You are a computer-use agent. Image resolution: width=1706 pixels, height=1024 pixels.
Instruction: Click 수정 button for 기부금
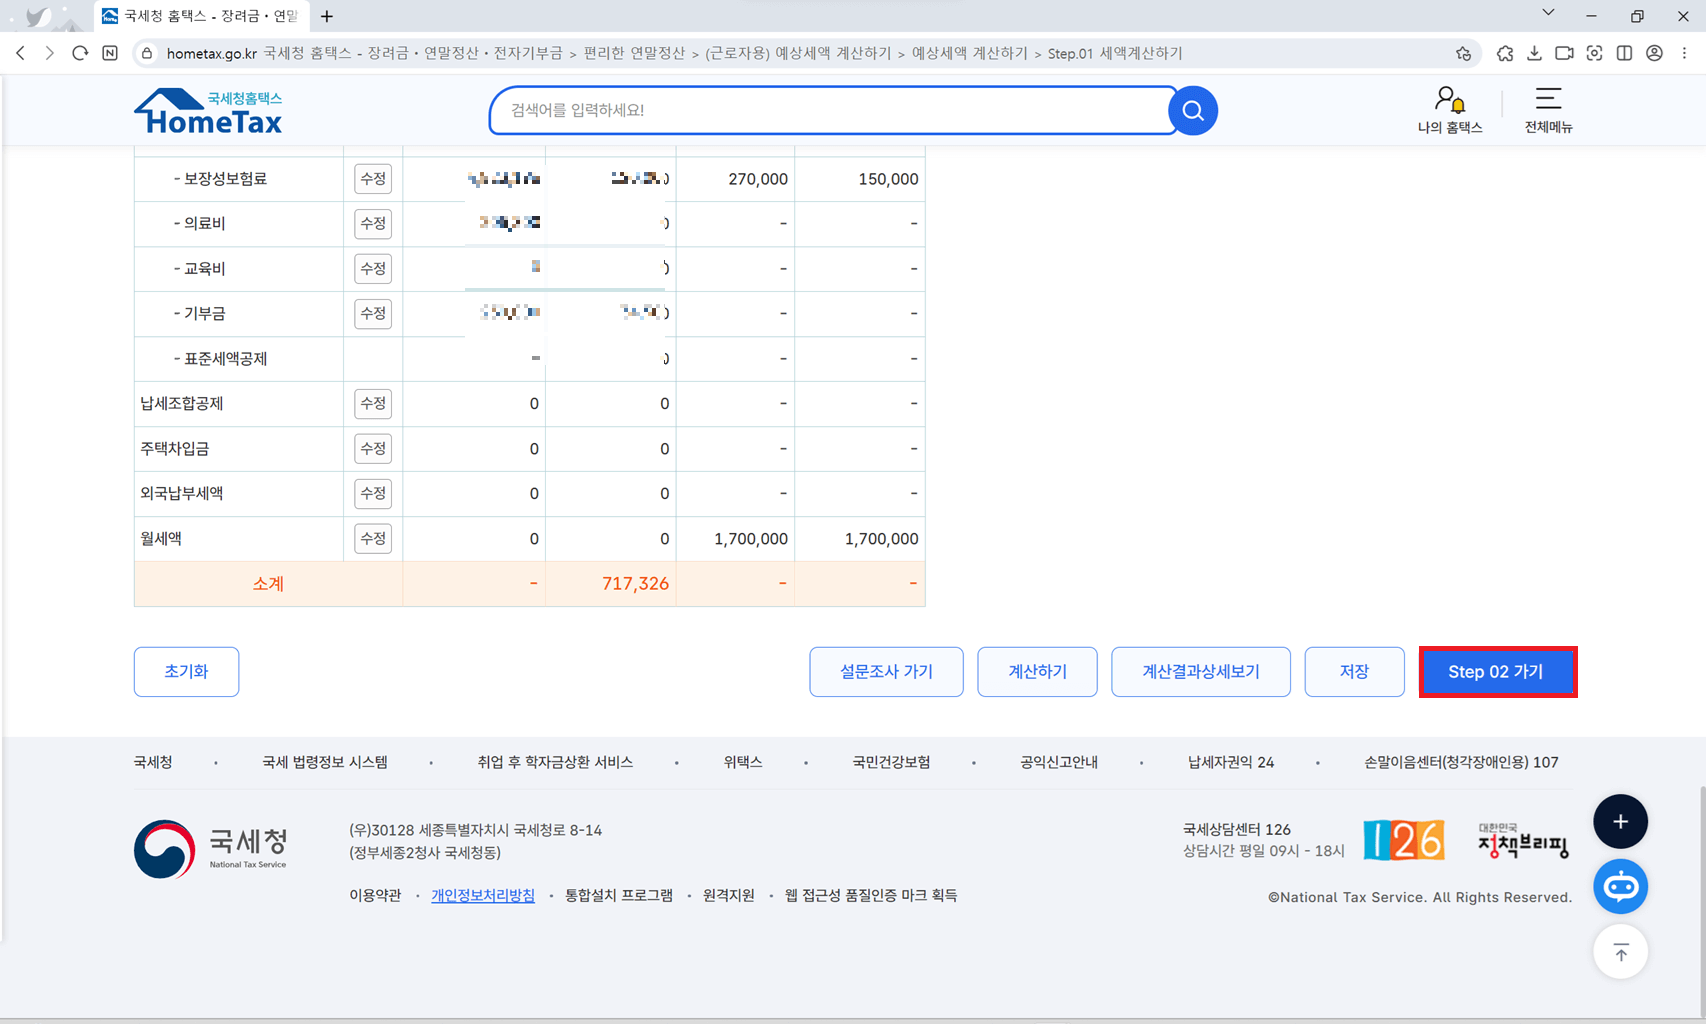coord(373,314)
